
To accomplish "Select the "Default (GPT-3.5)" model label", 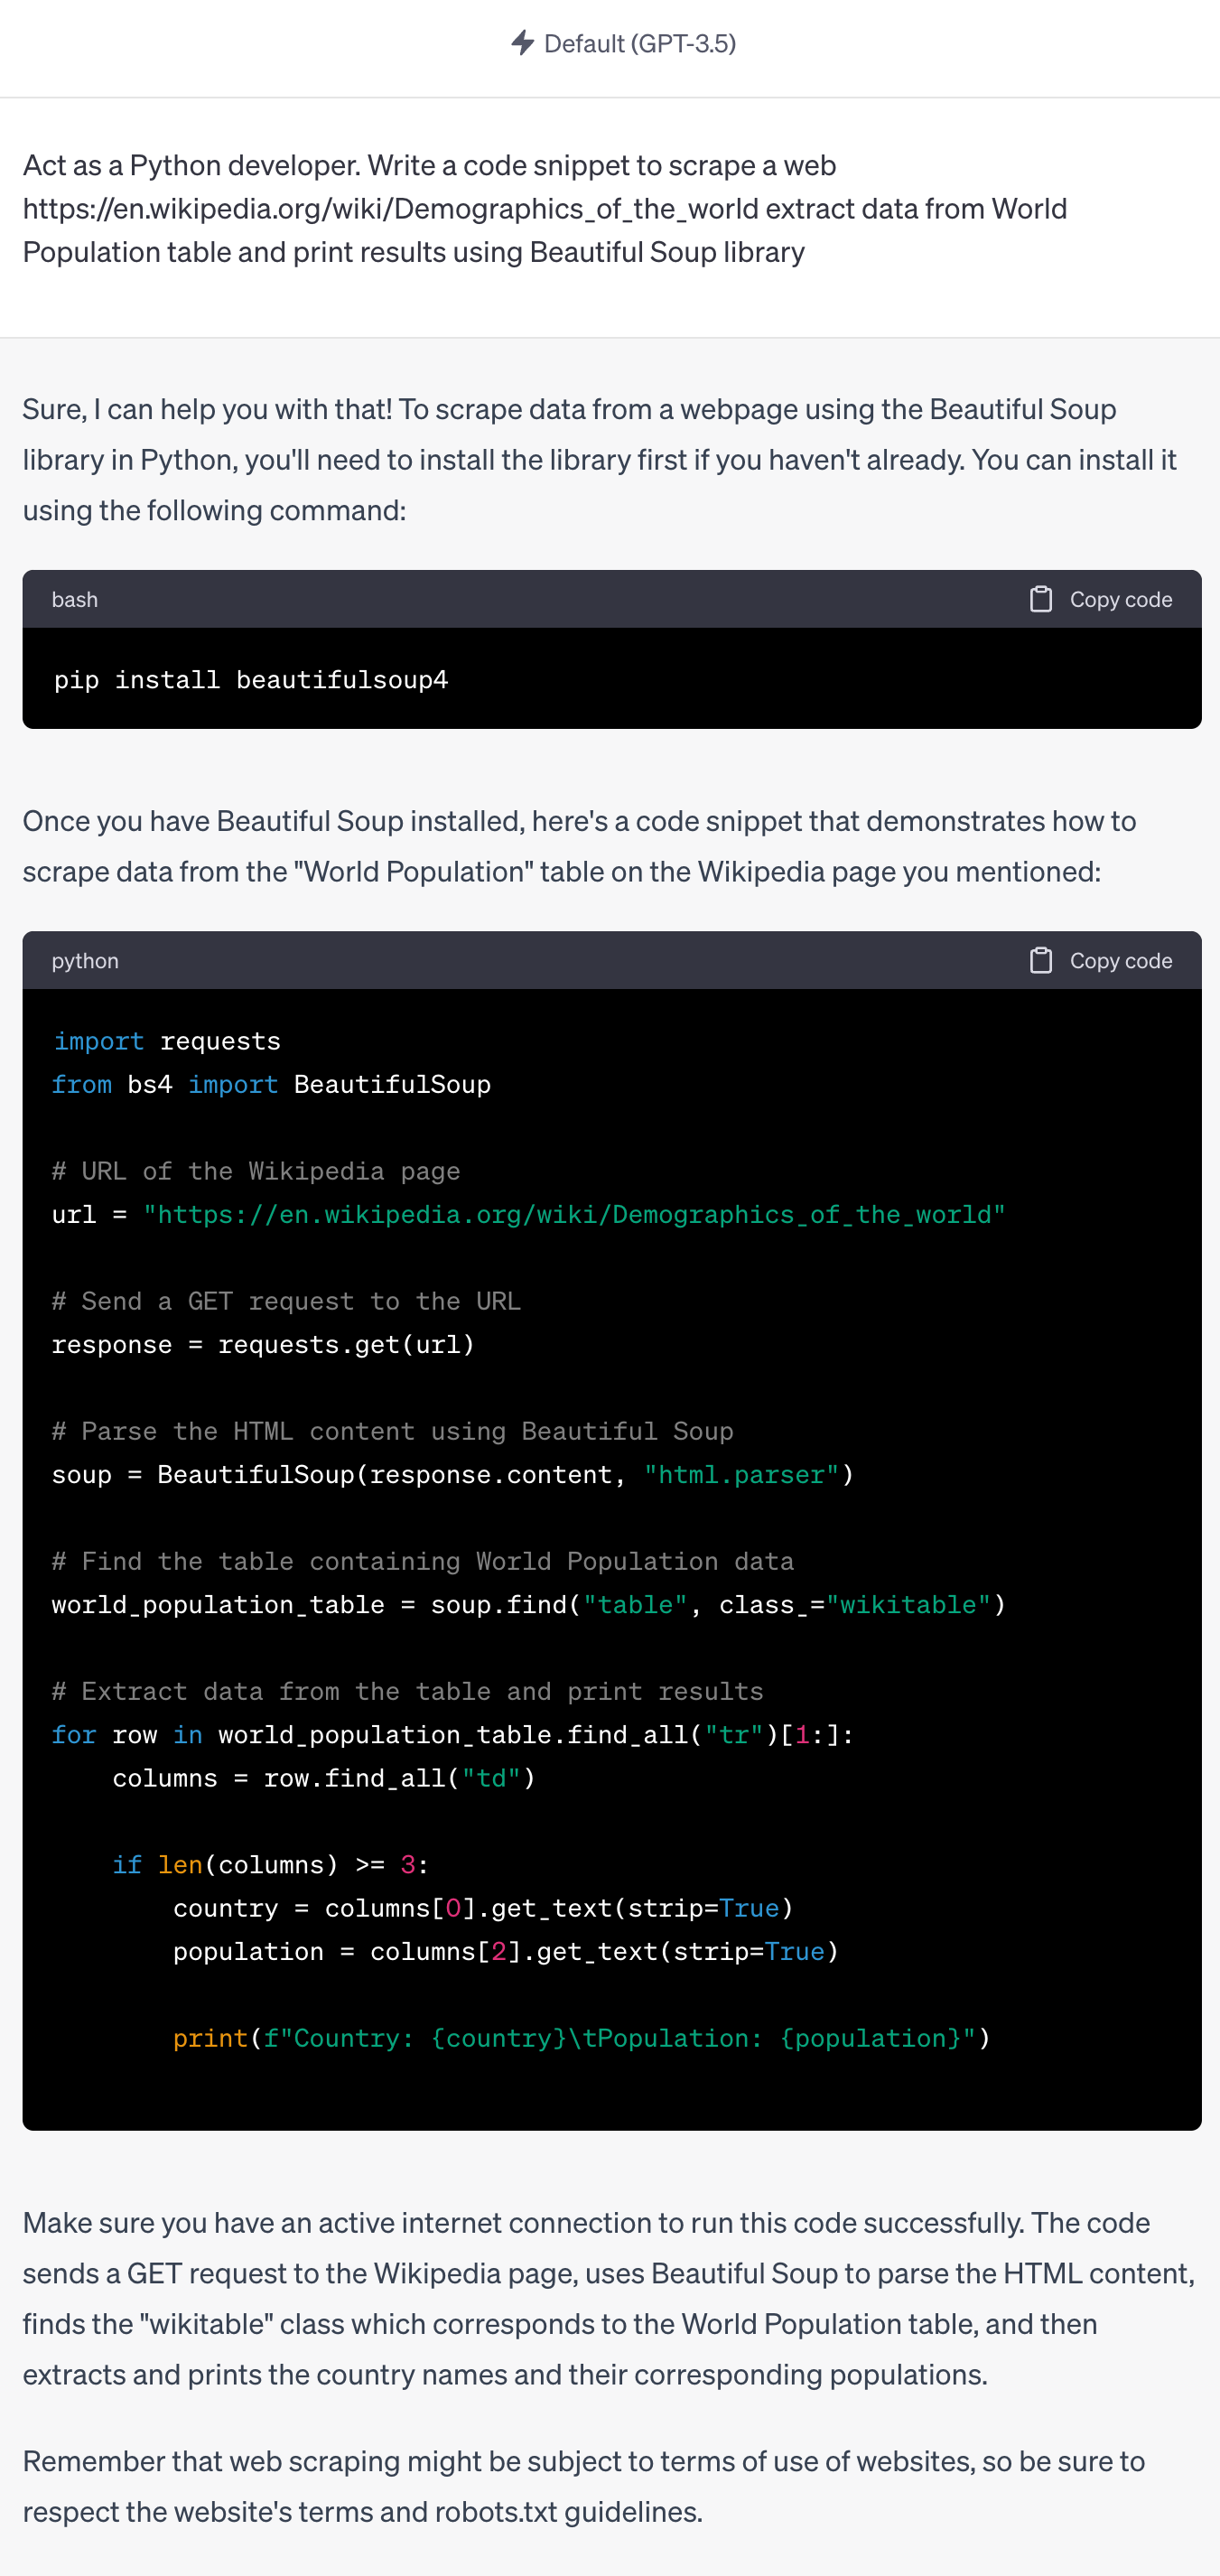I will pyautogui.click(x=639, y=43).
